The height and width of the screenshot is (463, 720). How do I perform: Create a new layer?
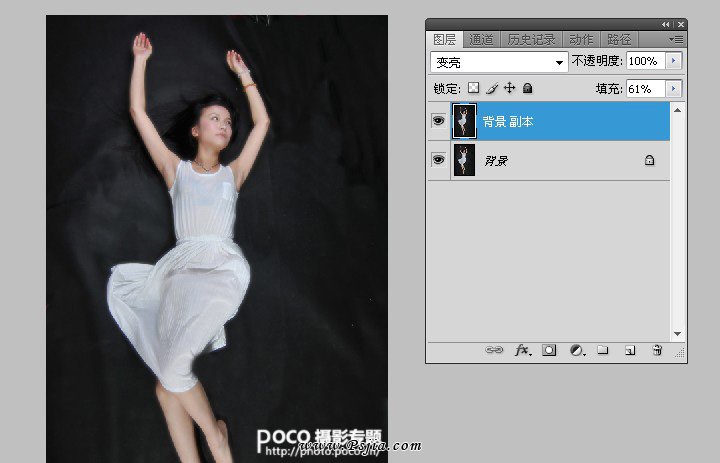[x=630, y=351]
